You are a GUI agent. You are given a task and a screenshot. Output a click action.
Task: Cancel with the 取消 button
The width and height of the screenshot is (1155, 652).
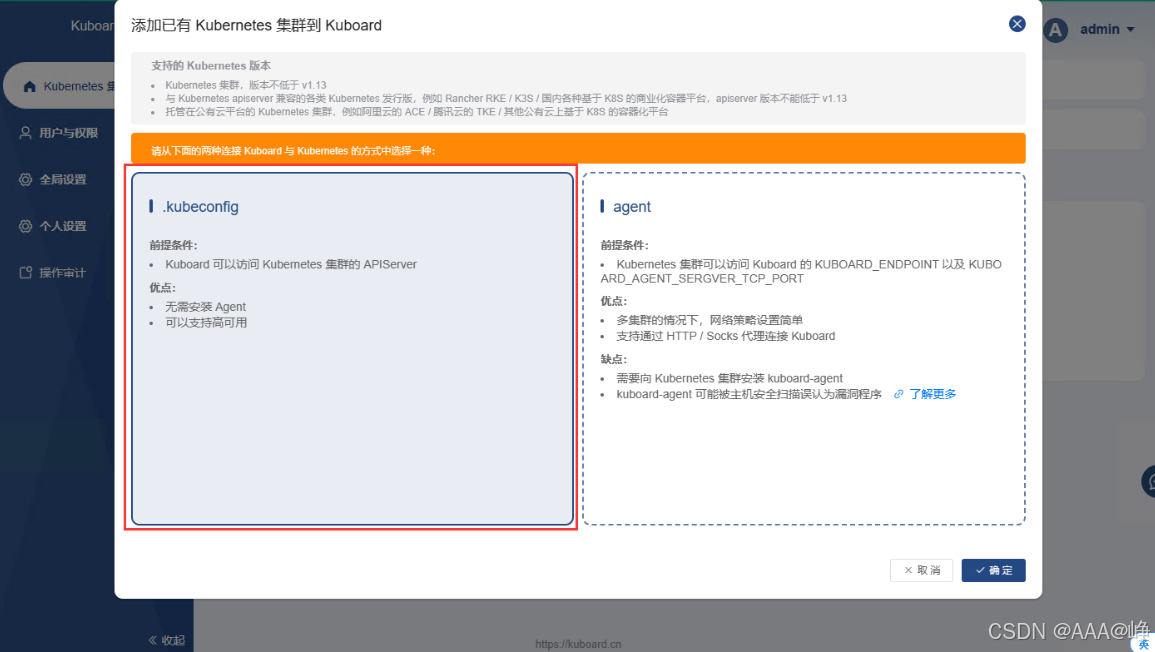coord(921,570)
